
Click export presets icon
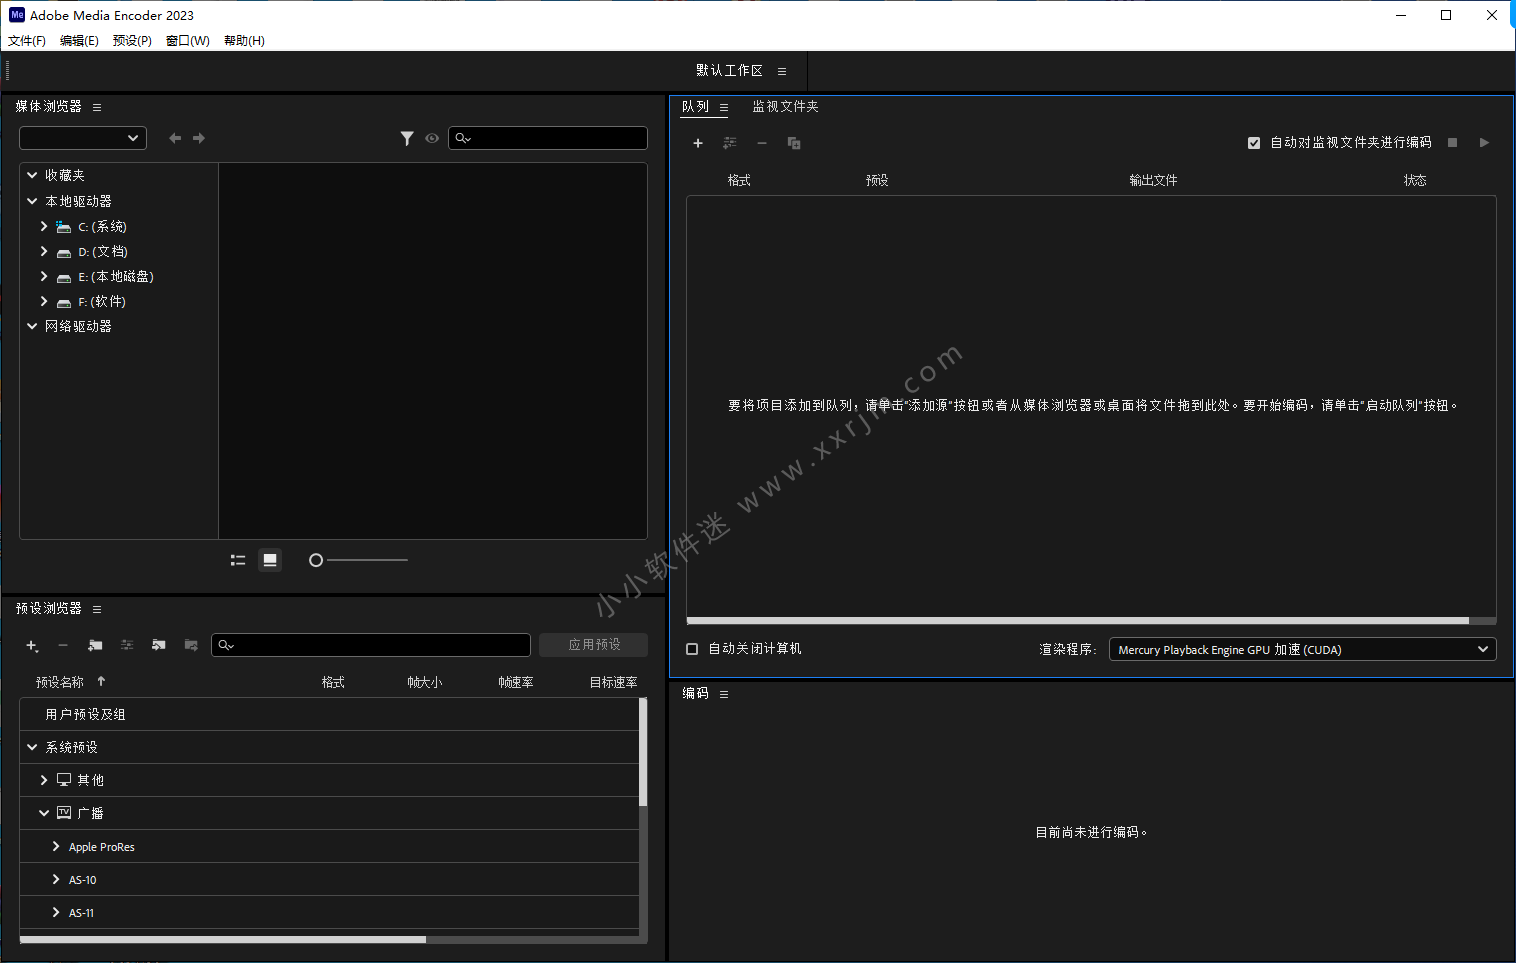point(191,646)
